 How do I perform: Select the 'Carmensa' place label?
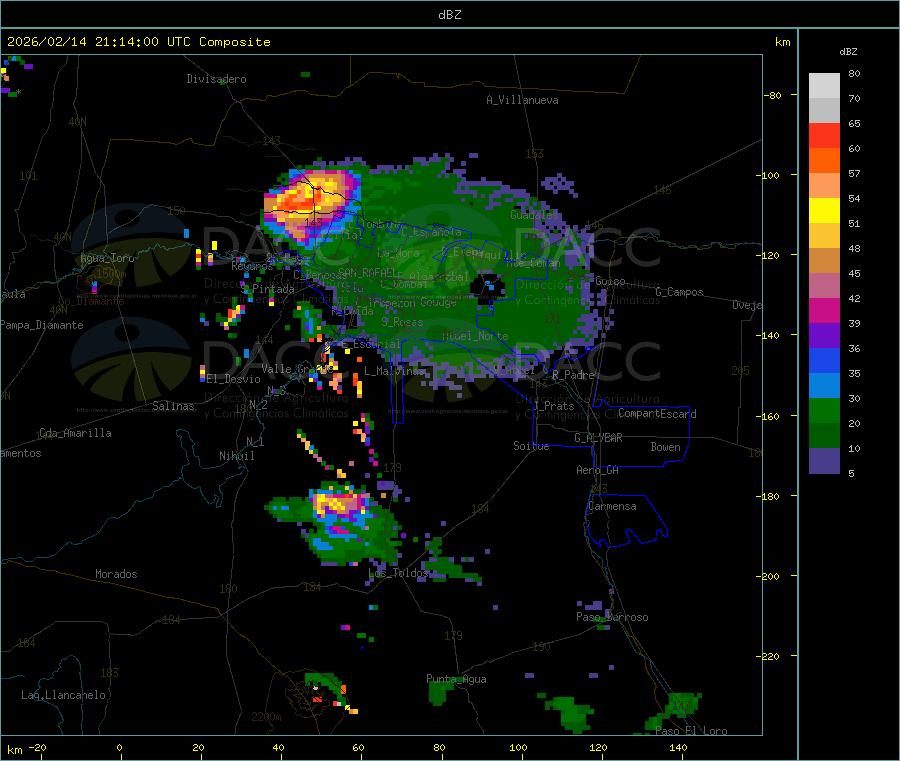coord(612,506)
